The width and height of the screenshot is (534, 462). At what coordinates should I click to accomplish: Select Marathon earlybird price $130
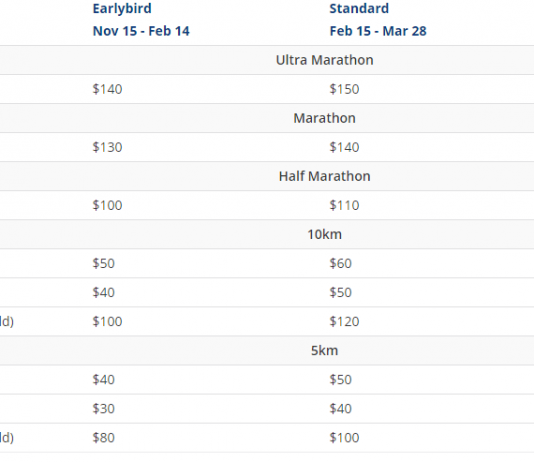(x=107, y=147)
